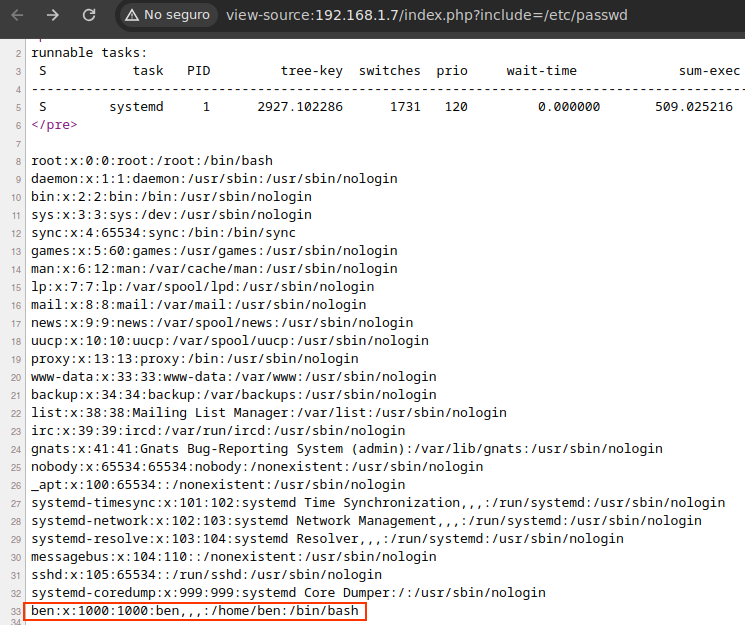This screenshot has width=745, height=625.
Task: Go back with the browser back arrow
Action: [x=18, y=15]
